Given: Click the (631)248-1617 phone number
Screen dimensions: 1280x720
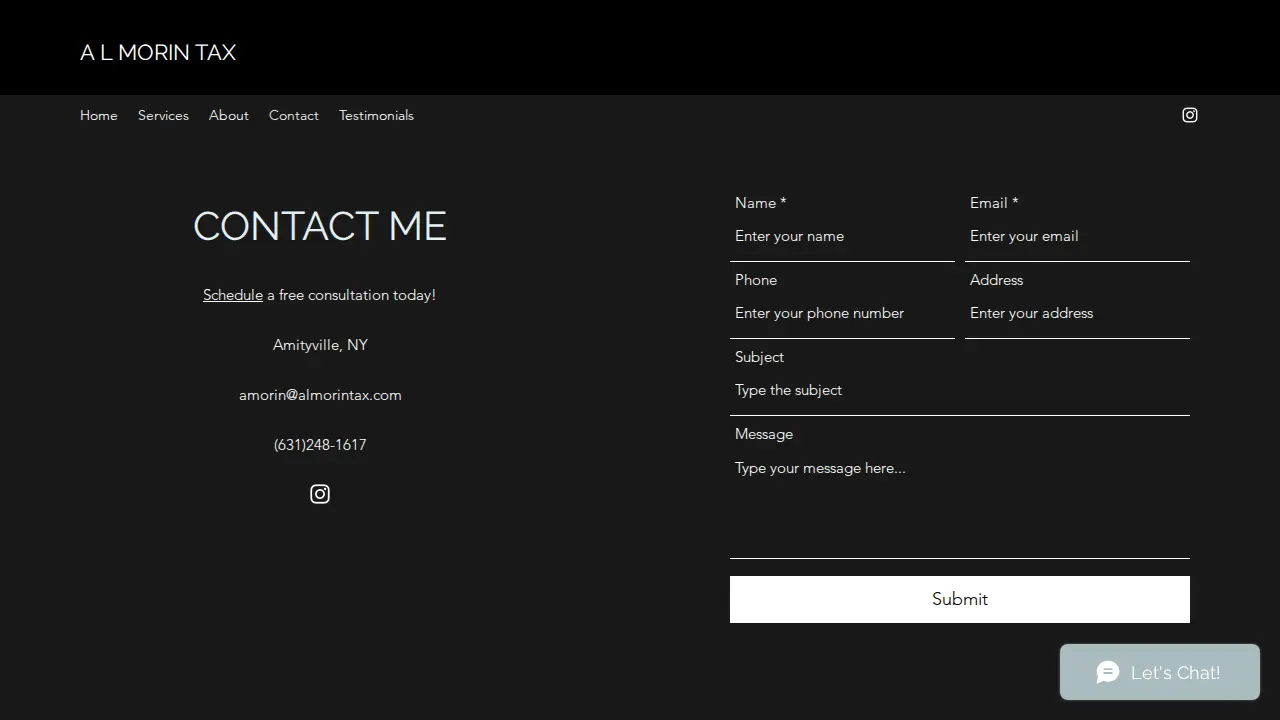Looking at the screenshot, I should tap(320, 445).
